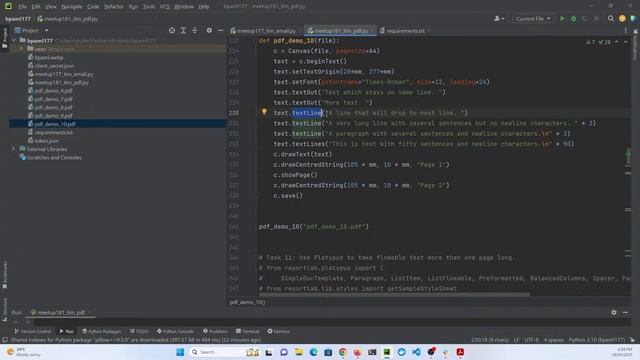Click editor horizontal scrollbar
Image resolution: width=640 pixels, height=360 pixels.
[x=394, y=294]
